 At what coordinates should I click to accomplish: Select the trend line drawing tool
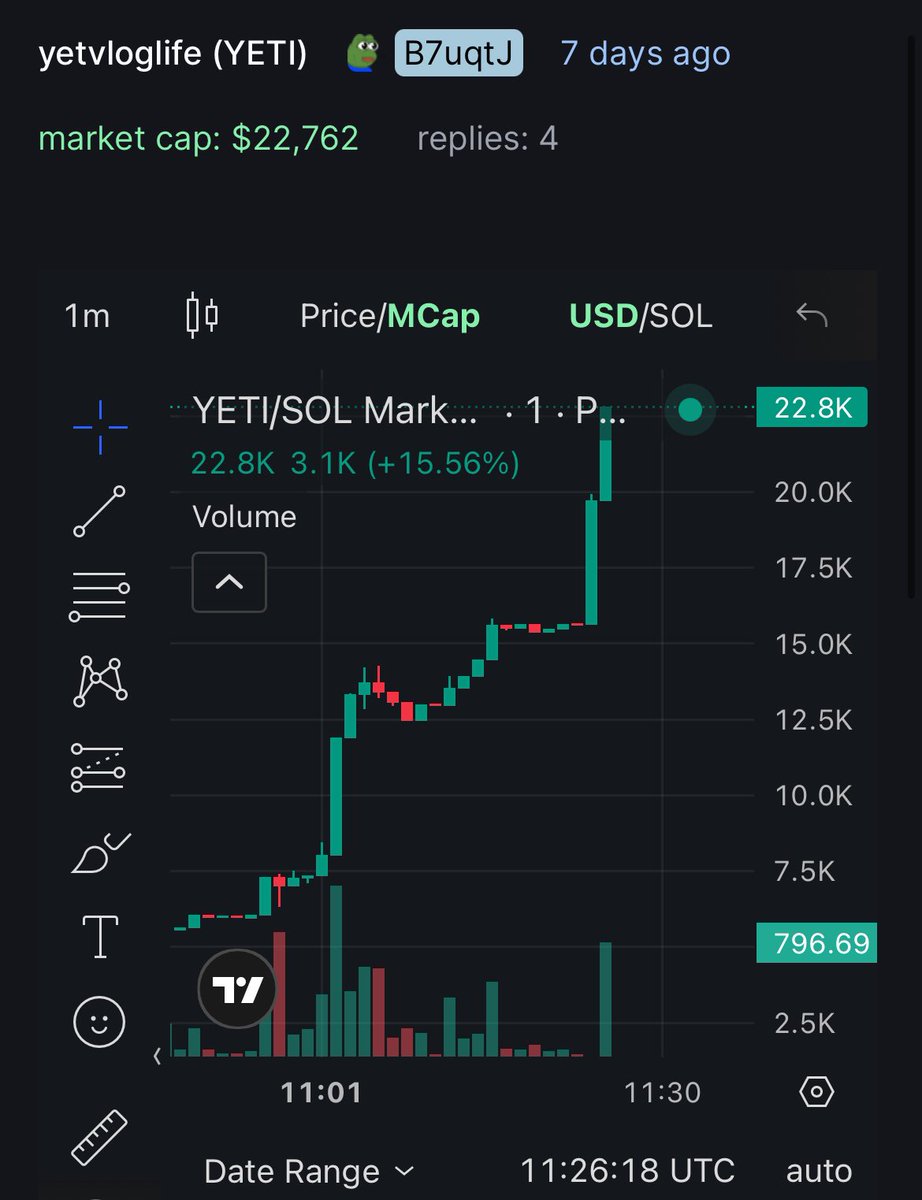coord(100,511)
